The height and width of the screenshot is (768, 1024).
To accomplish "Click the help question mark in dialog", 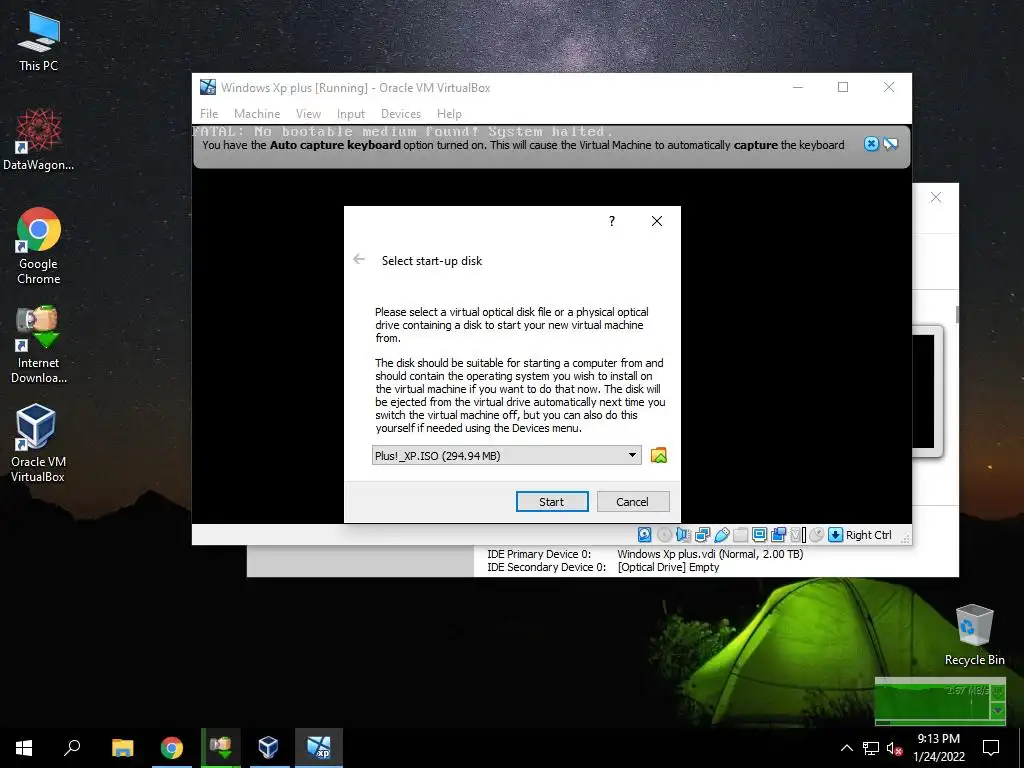I will (612, 221).
